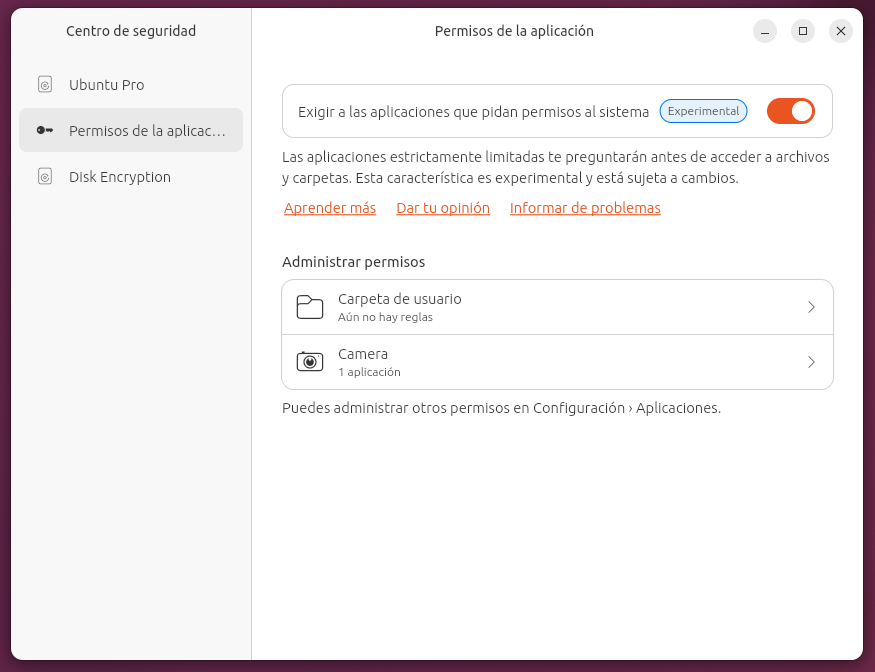Switch to Ubuntu Pro in the sidebar
This screenshot has width=875, height=672.
tap(105, 85)
